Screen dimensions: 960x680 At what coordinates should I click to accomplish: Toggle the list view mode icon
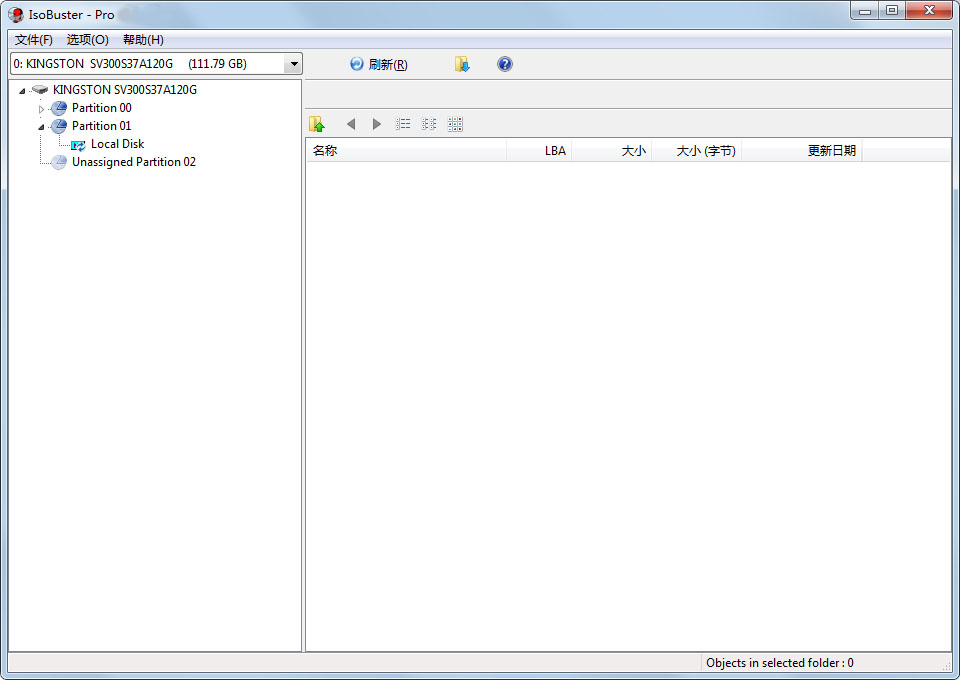click(x=403, y=123)
